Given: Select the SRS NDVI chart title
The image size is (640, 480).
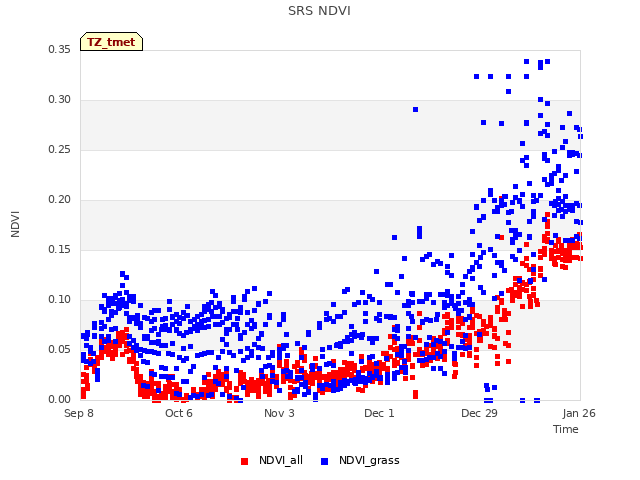Looking at the screenshot, I should coord(319,11).
